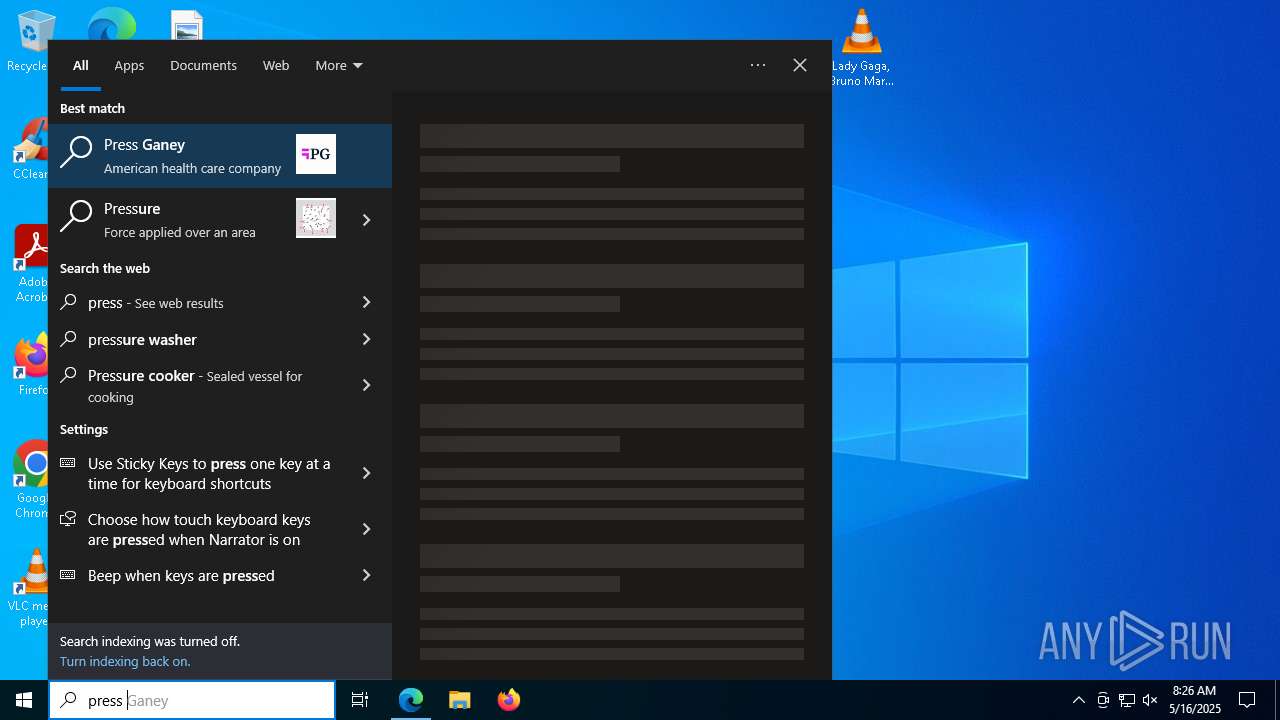The height and width of the screenshot is (720, 1280).
Task: Open Task View from taskbar
Action: [360, 700]
